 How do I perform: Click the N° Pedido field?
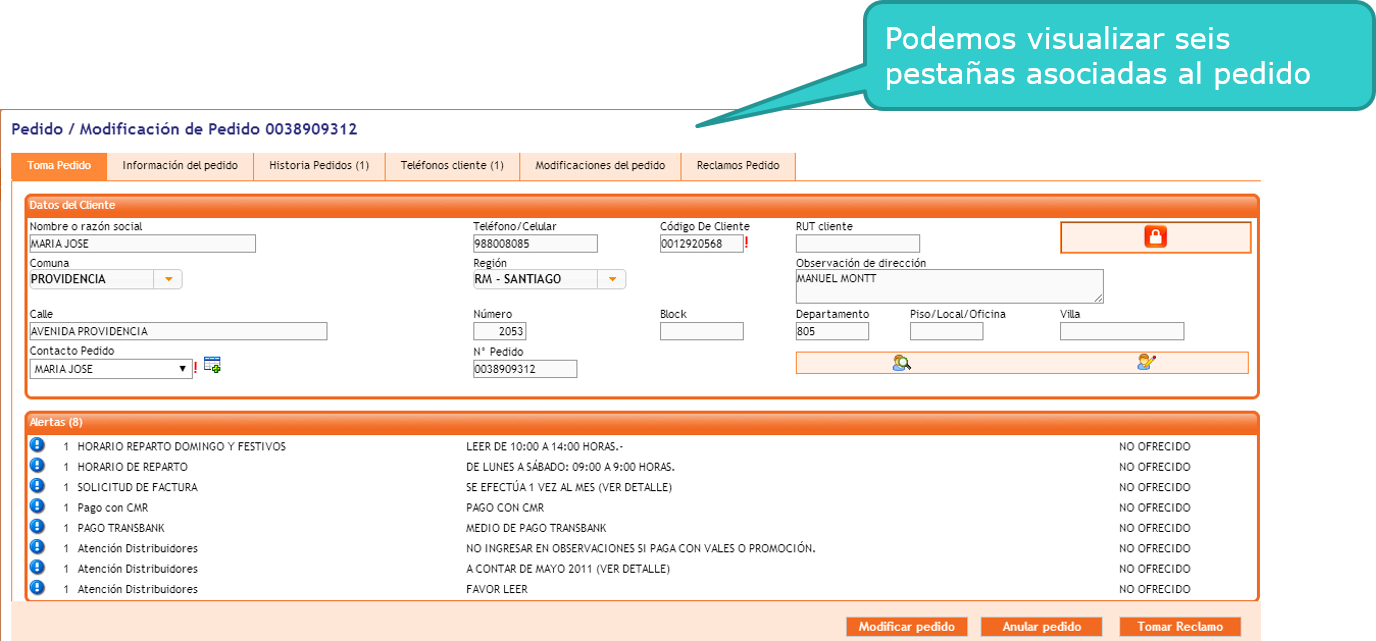(525, 369)
